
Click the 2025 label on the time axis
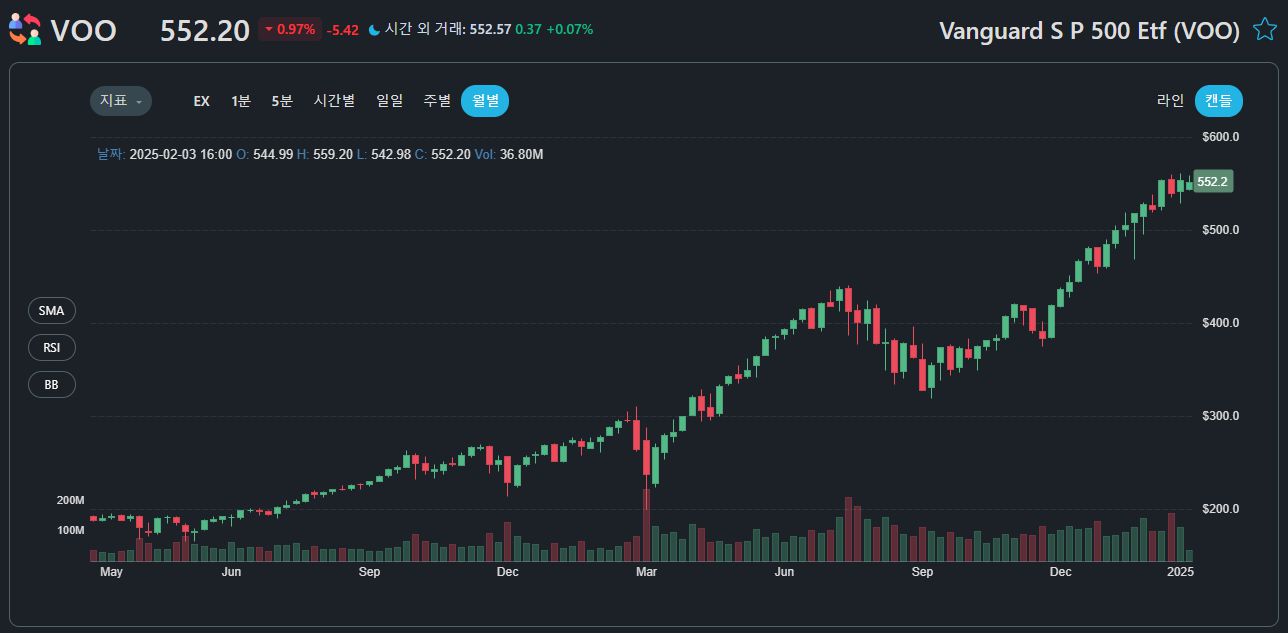[x=1180, y=572]
